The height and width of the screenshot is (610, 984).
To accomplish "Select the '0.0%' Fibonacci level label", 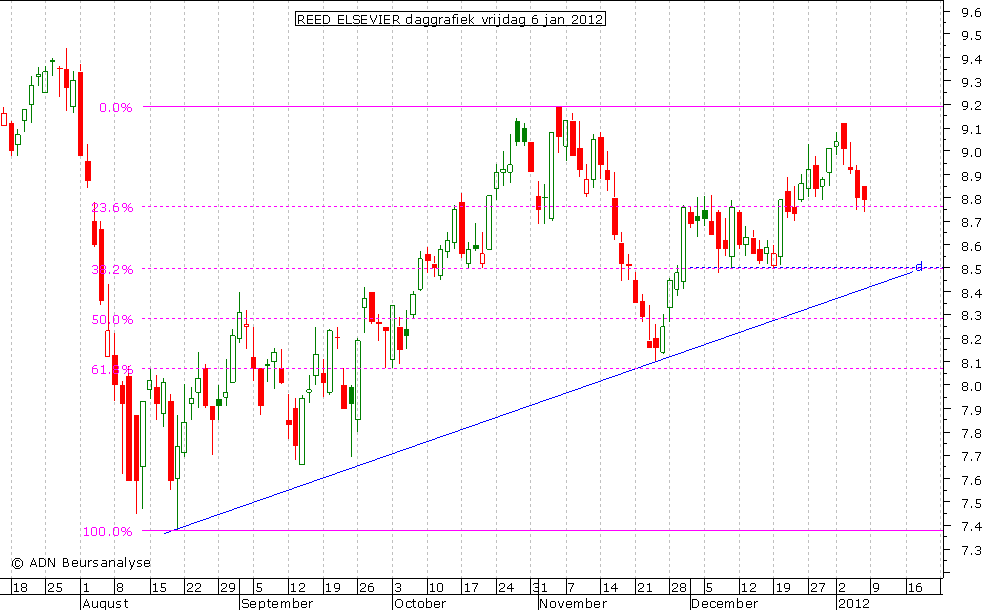I will pos(116,108).
